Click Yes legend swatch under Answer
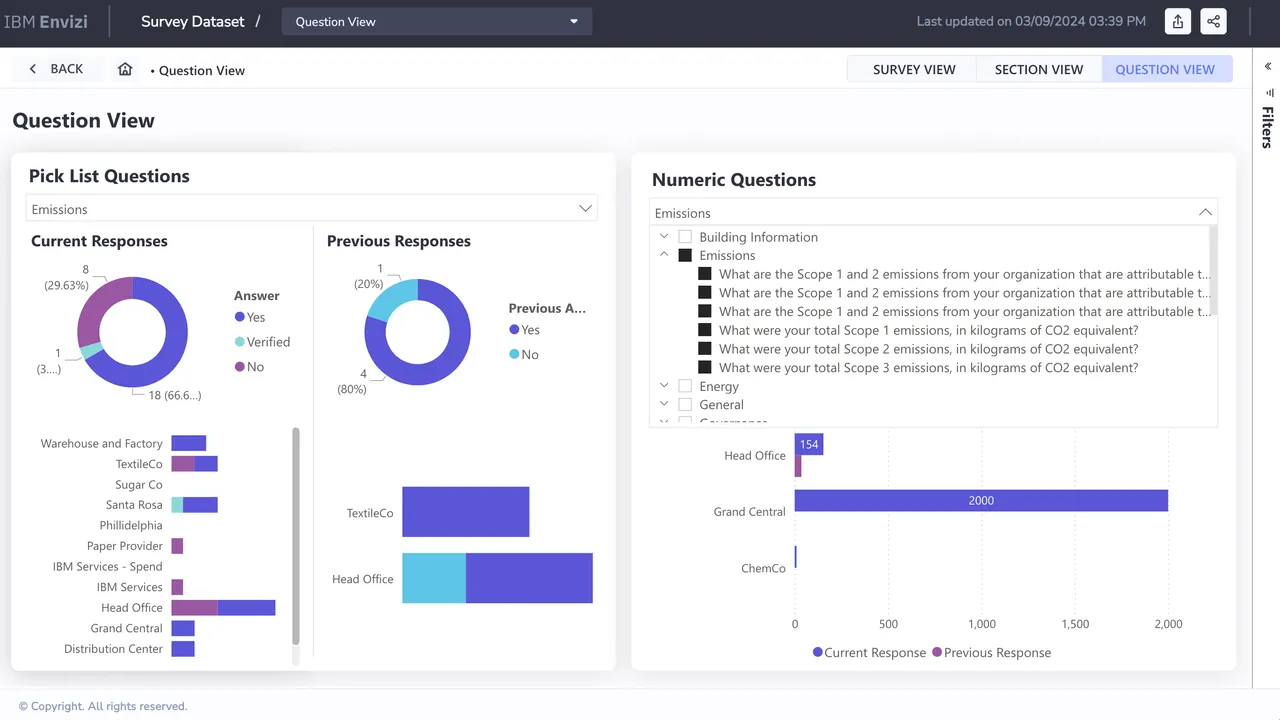 [240, 317]
